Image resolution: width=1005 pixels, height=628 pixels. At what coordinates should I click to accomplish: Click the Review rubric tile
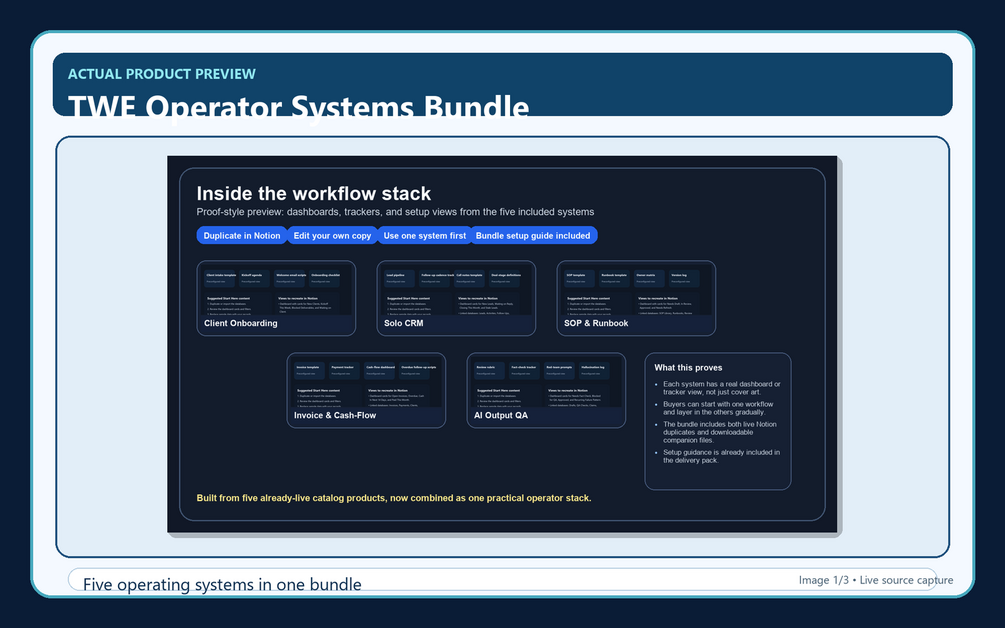coord(490,370)
